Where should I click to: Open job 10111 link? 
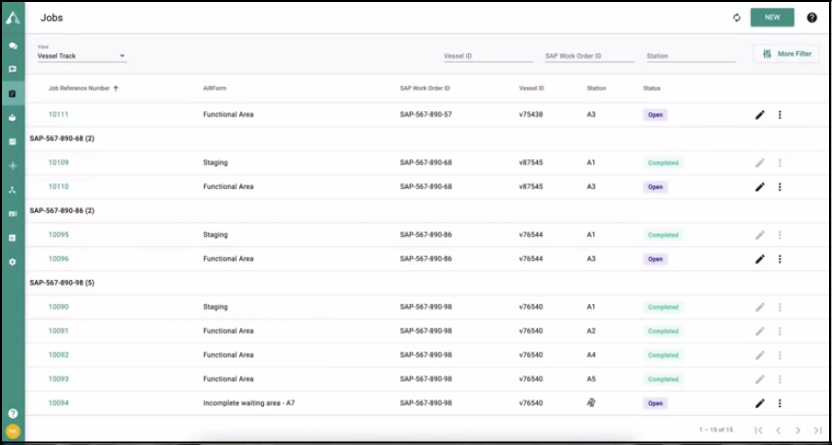pos(58,115)
